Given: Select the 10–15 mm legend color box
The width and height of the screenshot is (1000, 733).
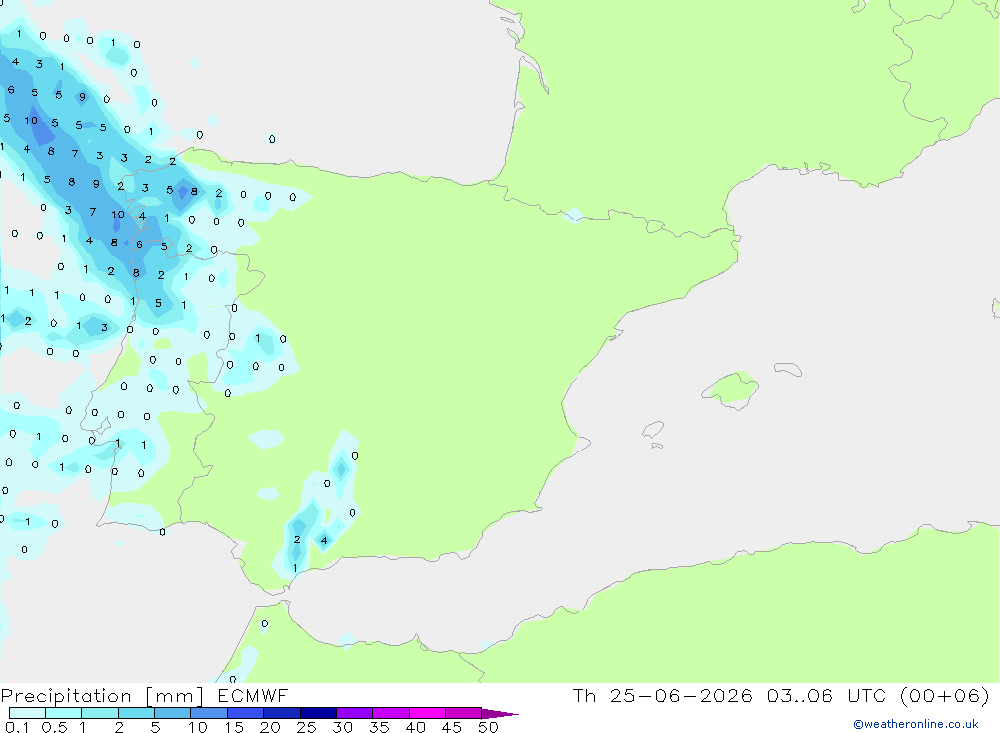Looking at the screenshot, I should [209, 713].
